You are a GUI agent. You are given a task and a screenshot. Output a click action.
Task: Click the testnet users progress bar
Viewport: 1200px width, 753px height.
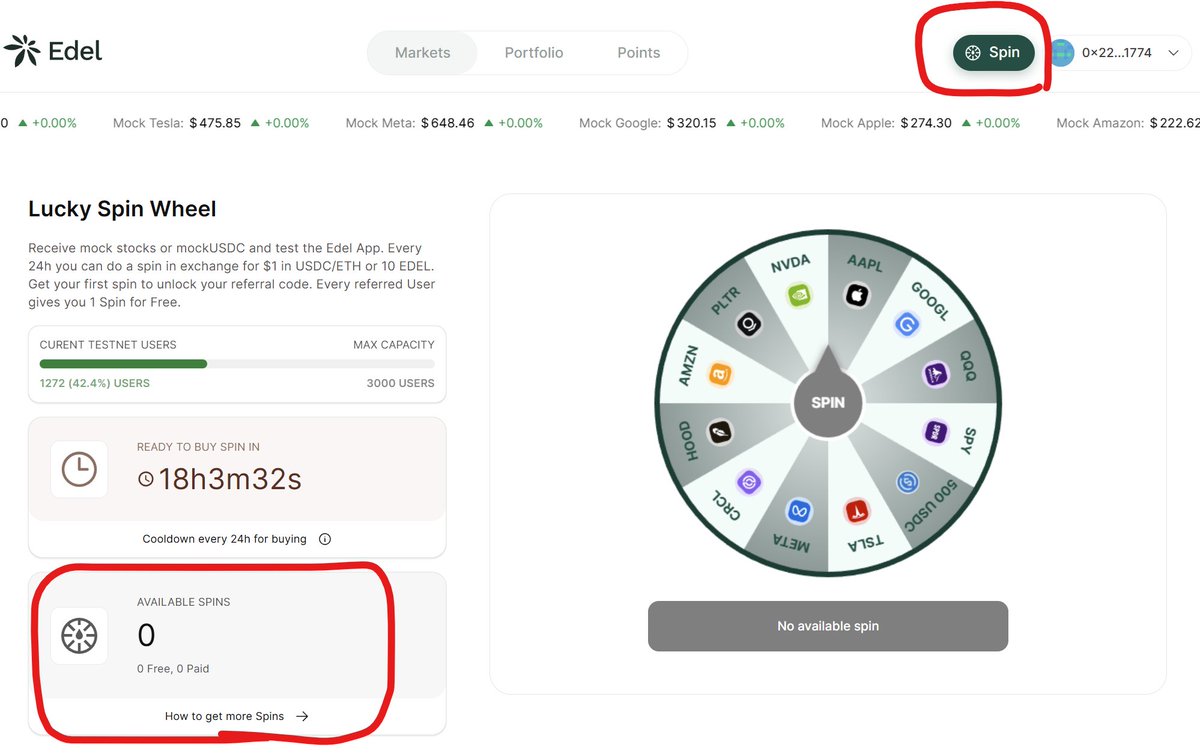tap(237, 364)
